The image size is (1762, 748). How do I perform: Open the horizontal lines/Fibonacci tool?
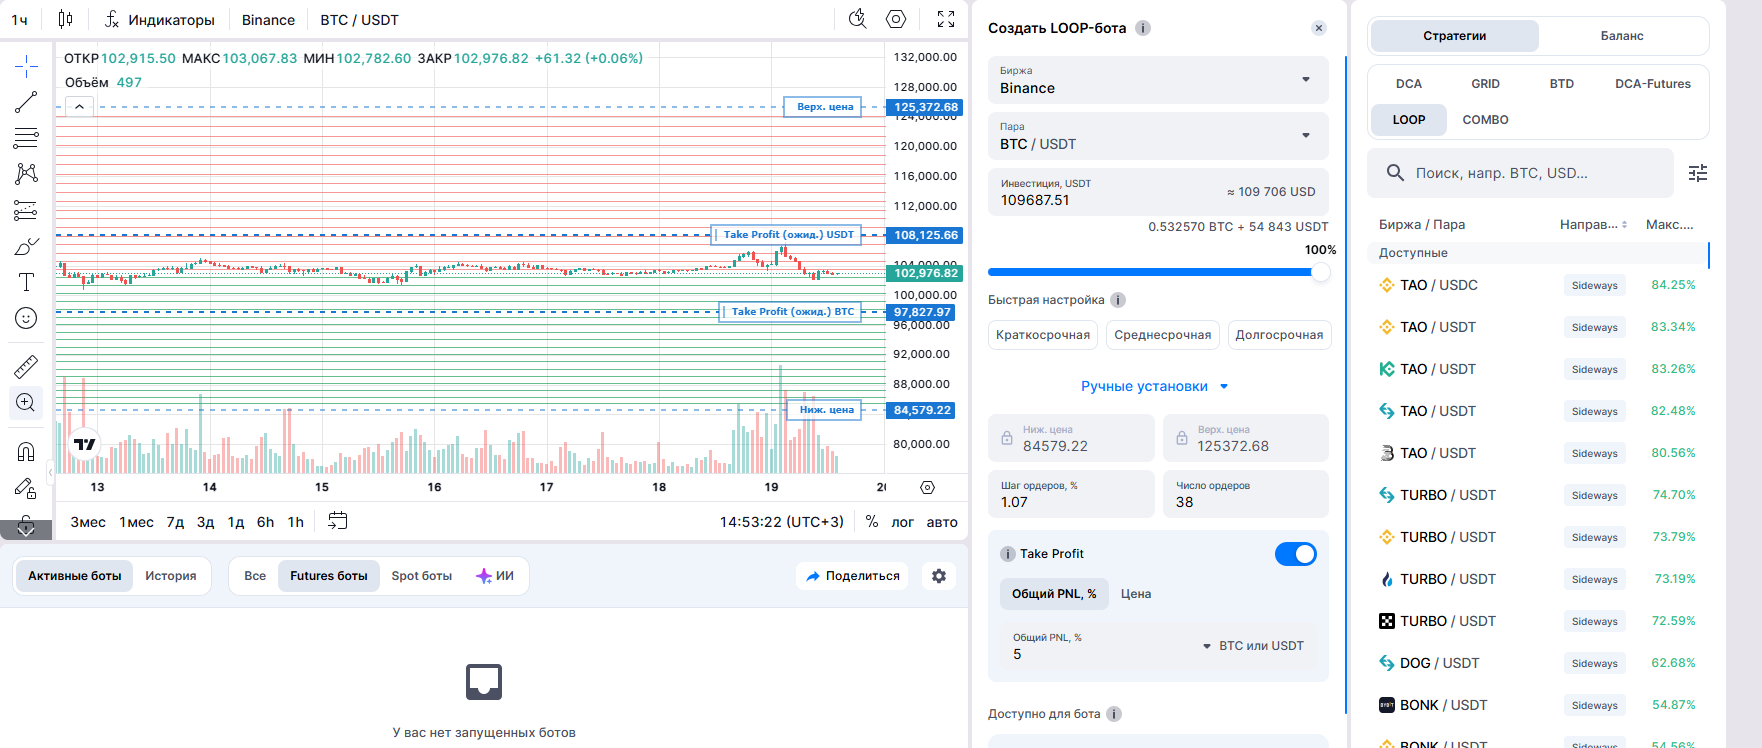click(x=26, y=138)
